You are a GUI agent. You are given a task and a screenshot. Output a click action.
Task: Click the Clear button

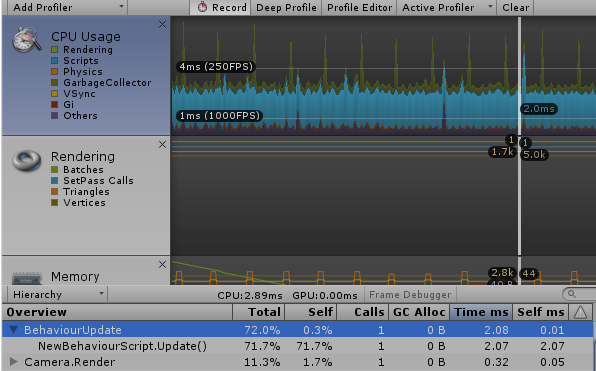point(515,8)
